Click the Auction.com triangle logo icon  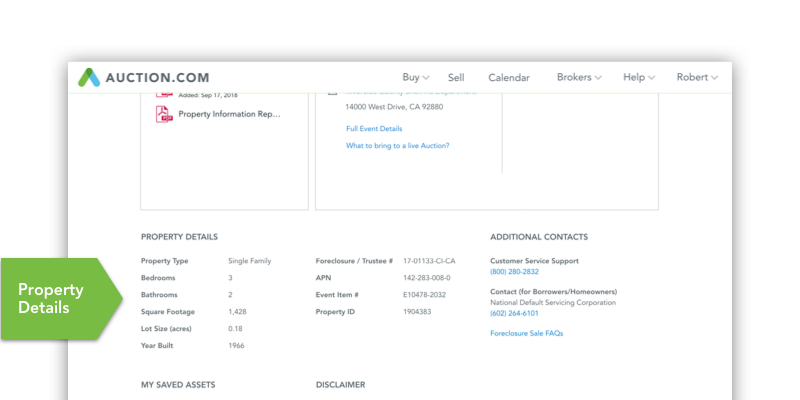point(89,77)
